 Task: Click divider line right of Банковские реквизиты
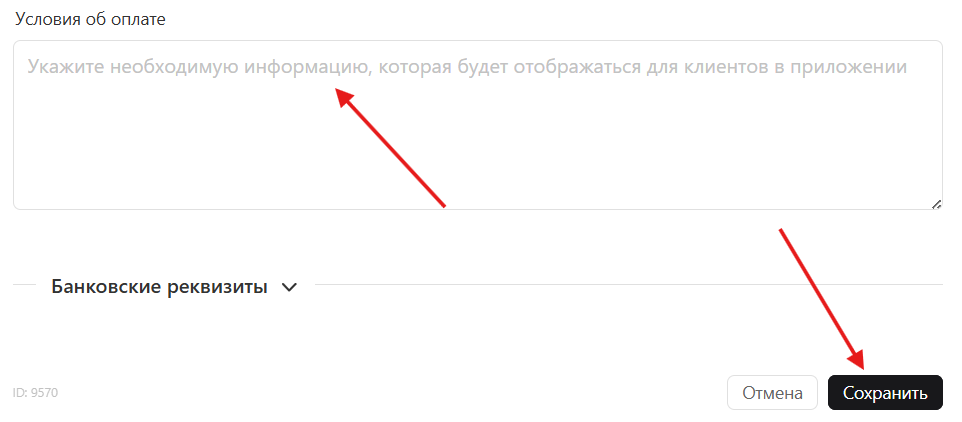(x=629, y=285)
